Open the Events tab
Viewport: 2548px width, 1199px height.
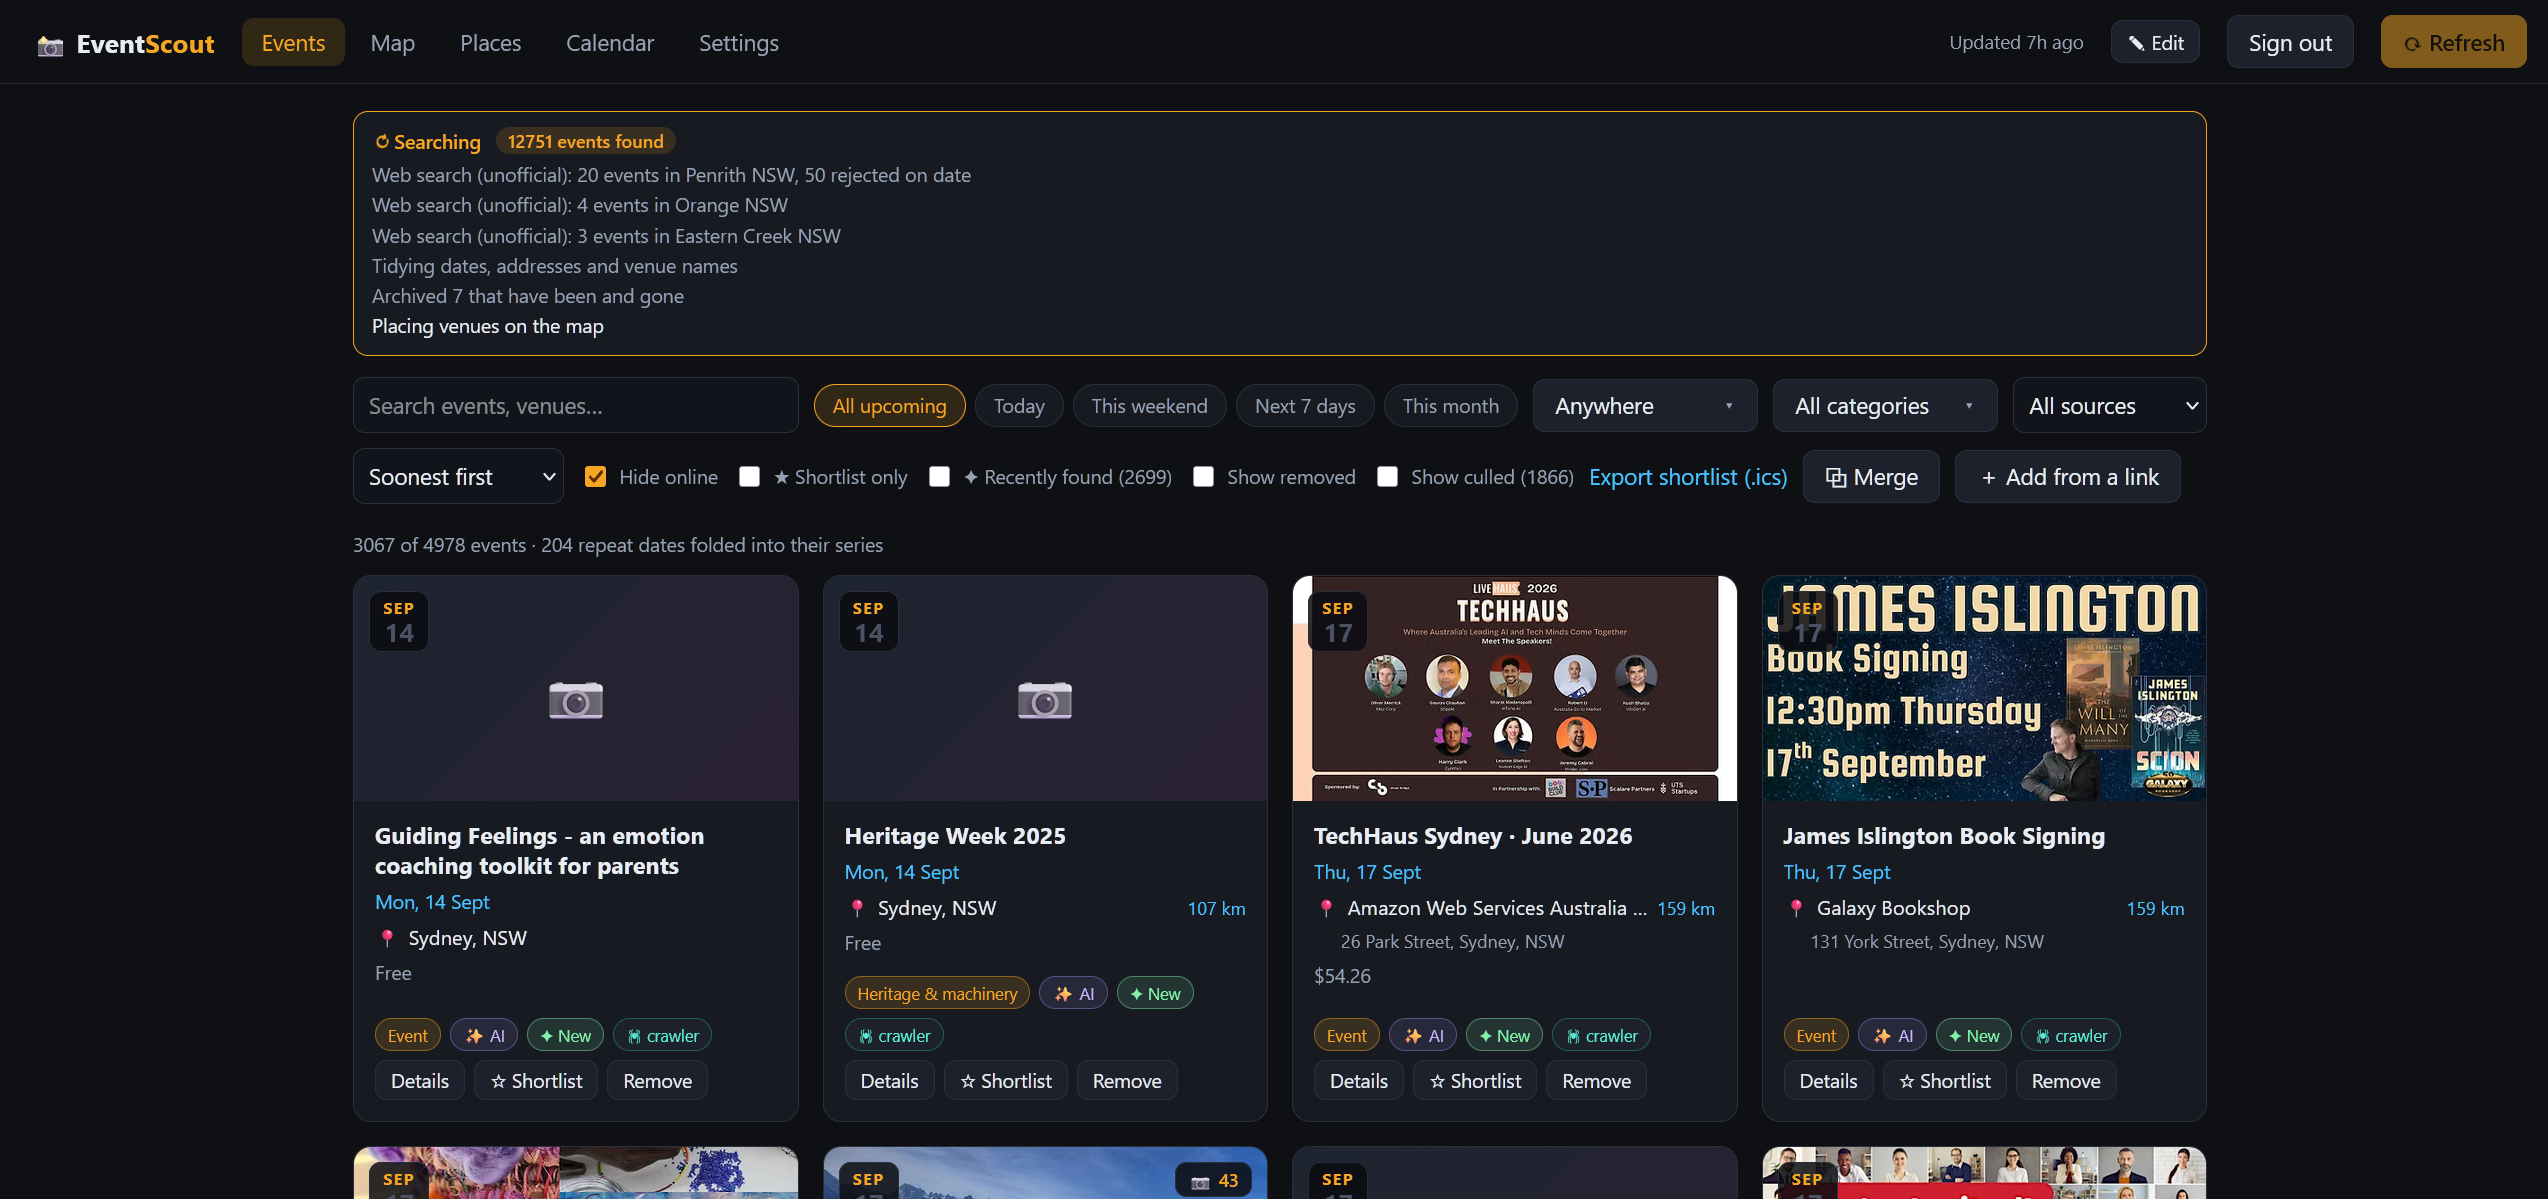tap(293, 43)
